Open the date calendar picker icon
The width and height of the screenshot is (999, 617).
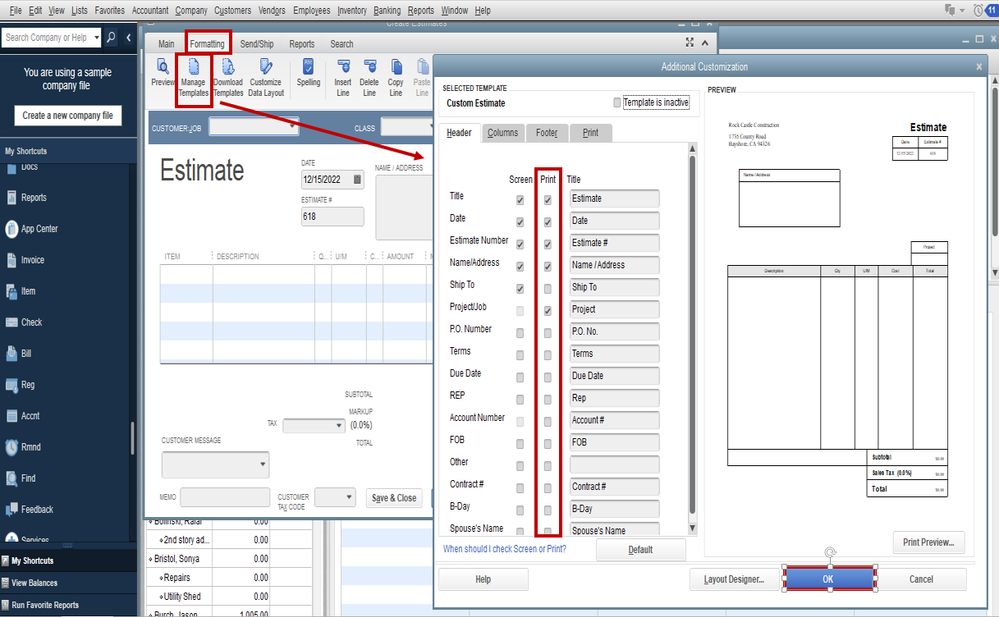point(357,180)
